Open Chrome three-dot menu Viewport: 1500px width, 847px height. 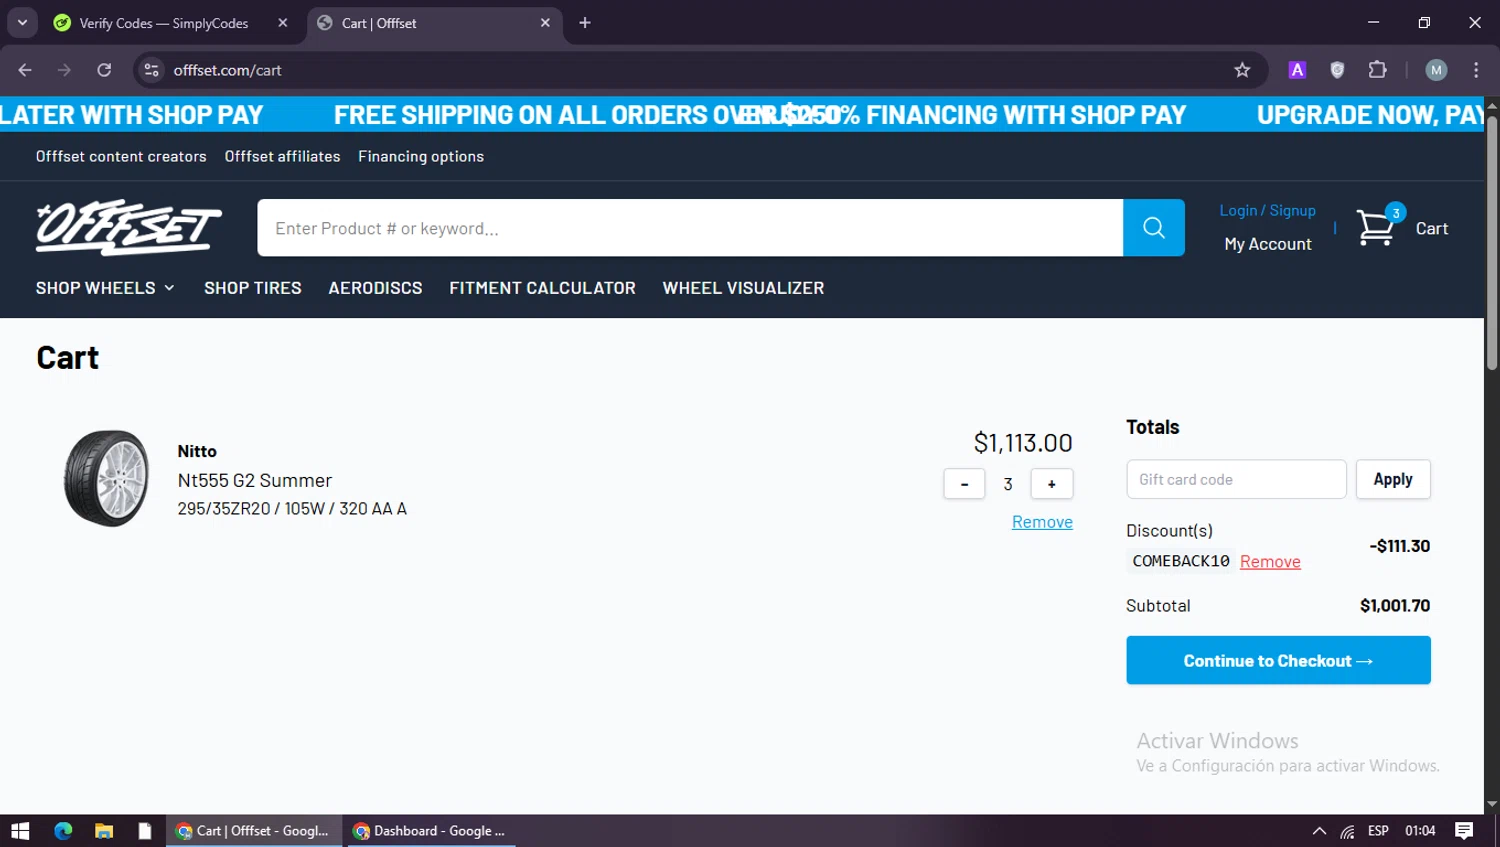(1476, 70)
